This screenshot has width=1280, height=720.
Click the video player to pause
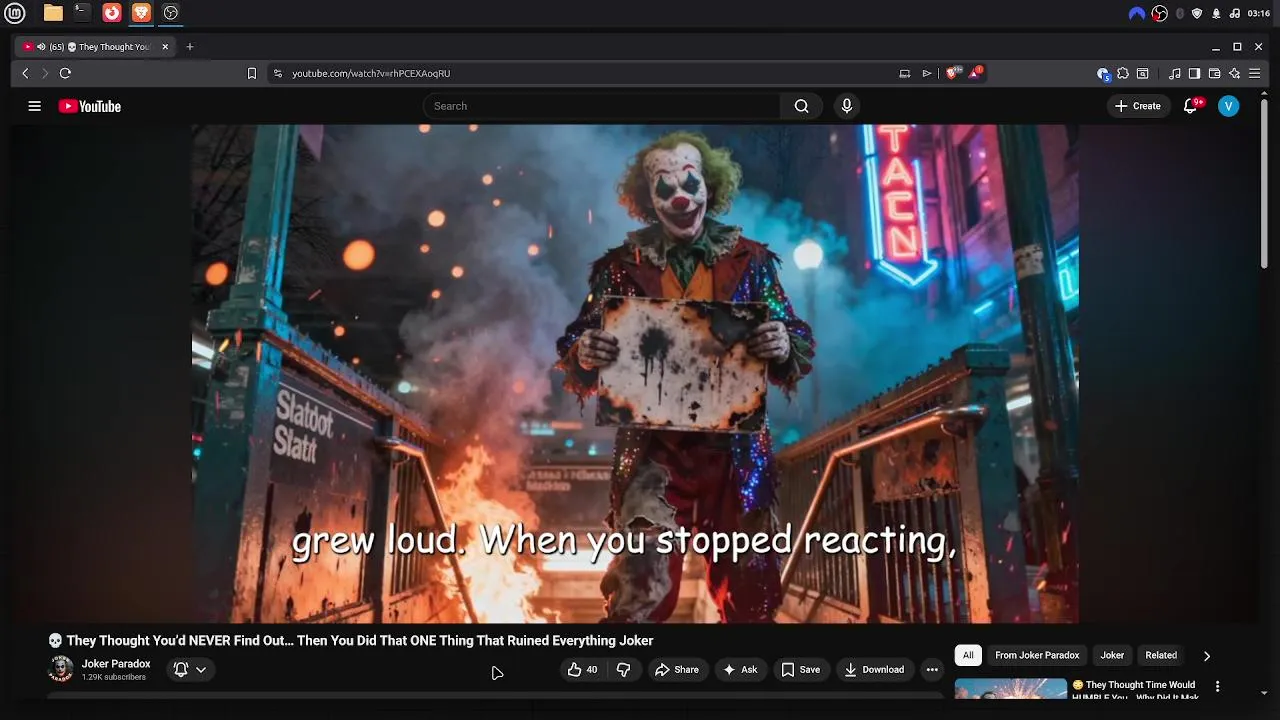(635, 374)
